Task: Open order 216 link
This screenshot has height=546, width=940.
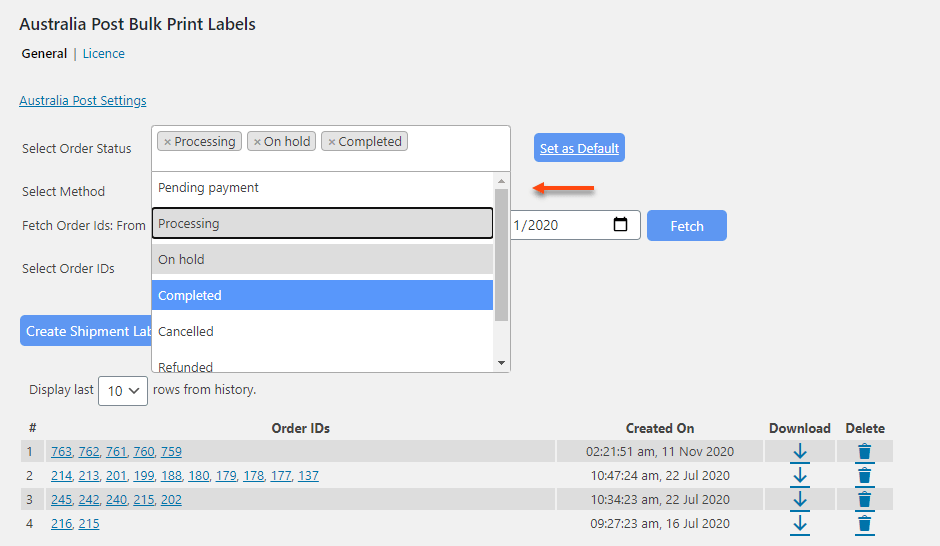Action: tap(61, 524)
